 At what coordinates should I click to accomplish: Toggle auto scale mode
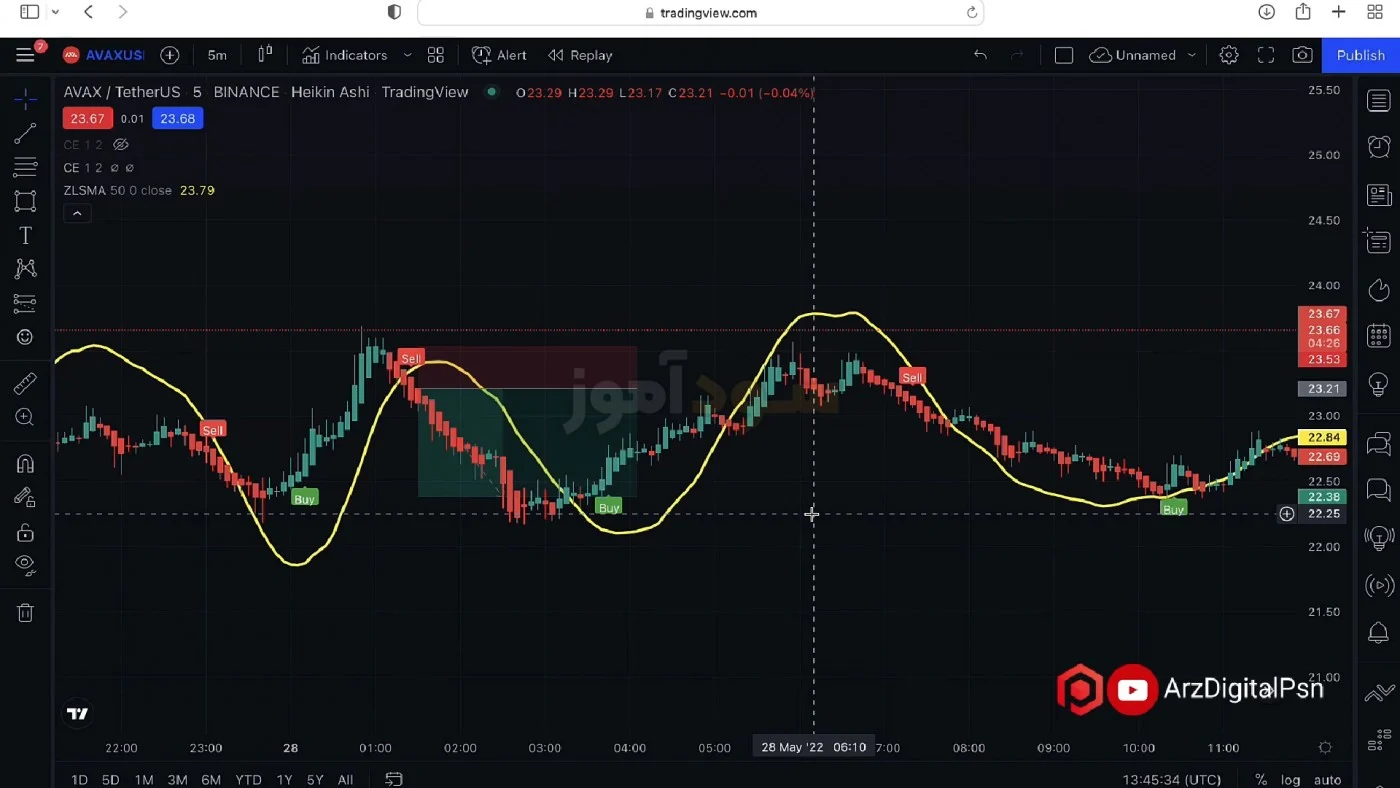point(1327,779)
